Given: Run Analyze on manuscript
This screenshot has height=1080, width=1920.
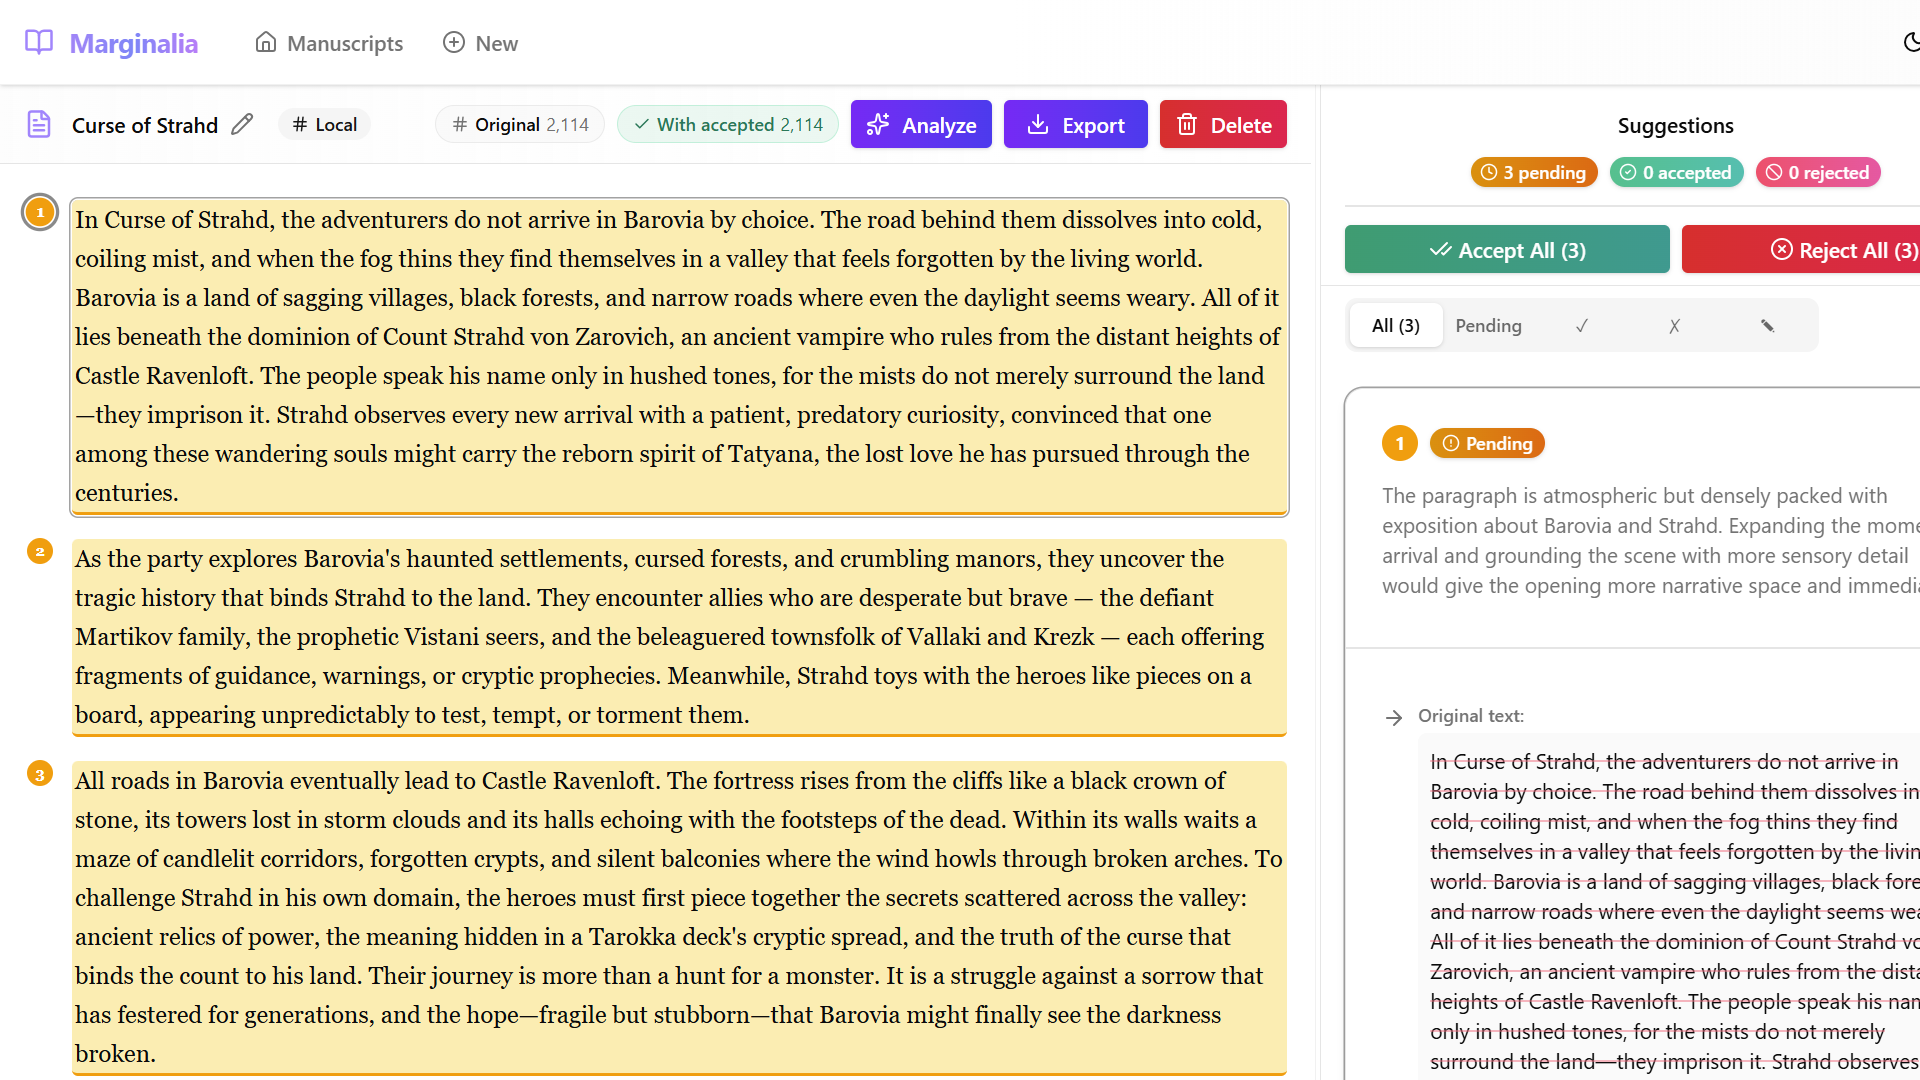Looking at the screenshot, I should (921, 124).
